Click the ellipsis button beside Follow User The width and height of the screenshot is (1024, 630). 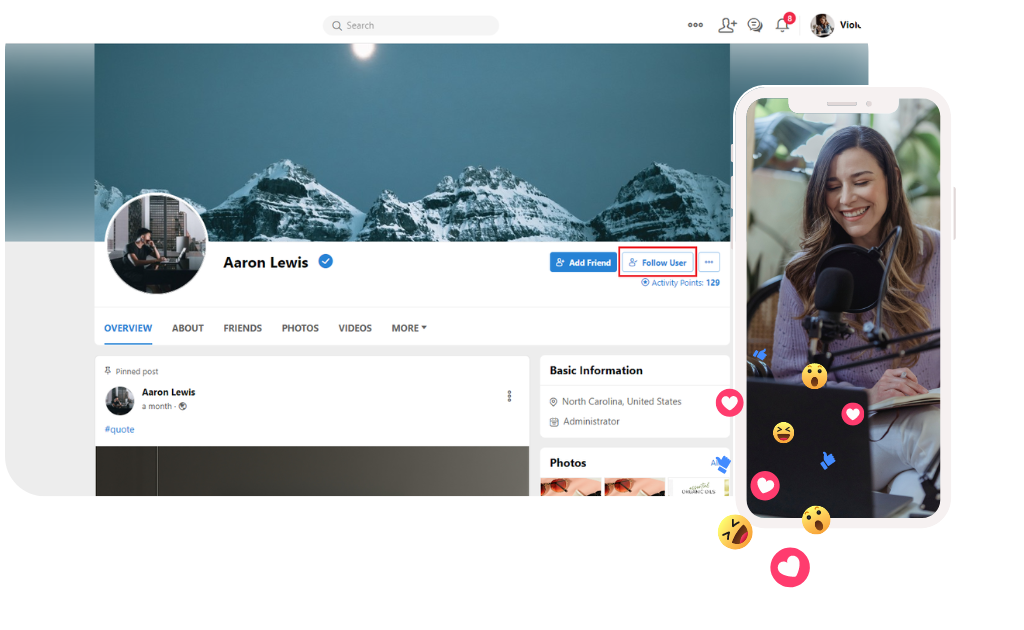[x=708, y=261]
